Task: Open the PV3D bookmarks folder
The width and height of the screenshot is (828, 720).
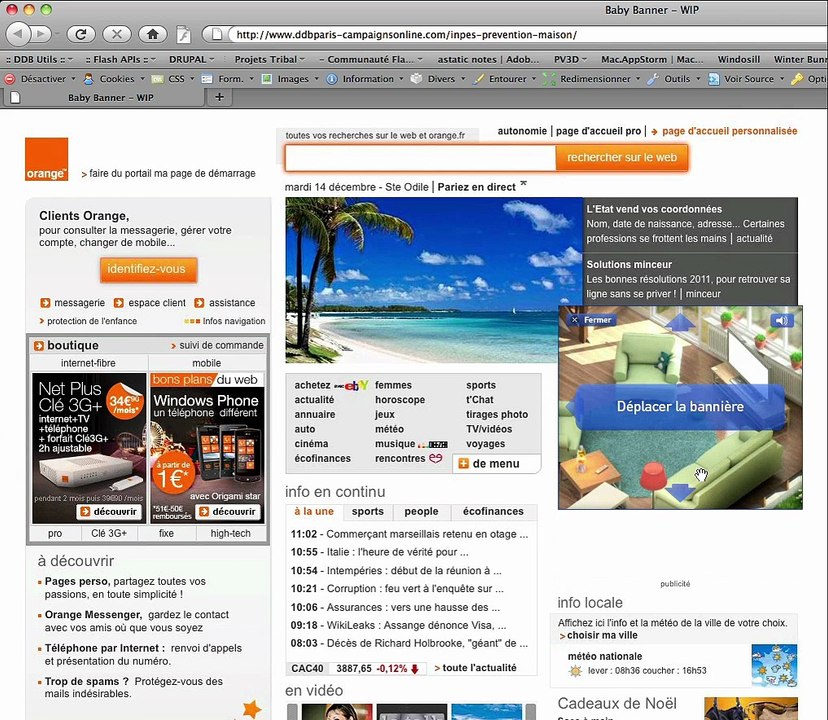Action: point(570,59)
